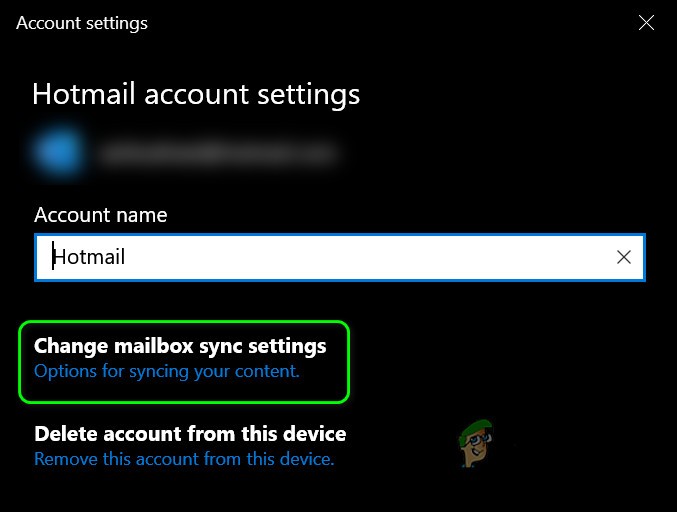Click the blurred email address text

click(x=217, y=153)
